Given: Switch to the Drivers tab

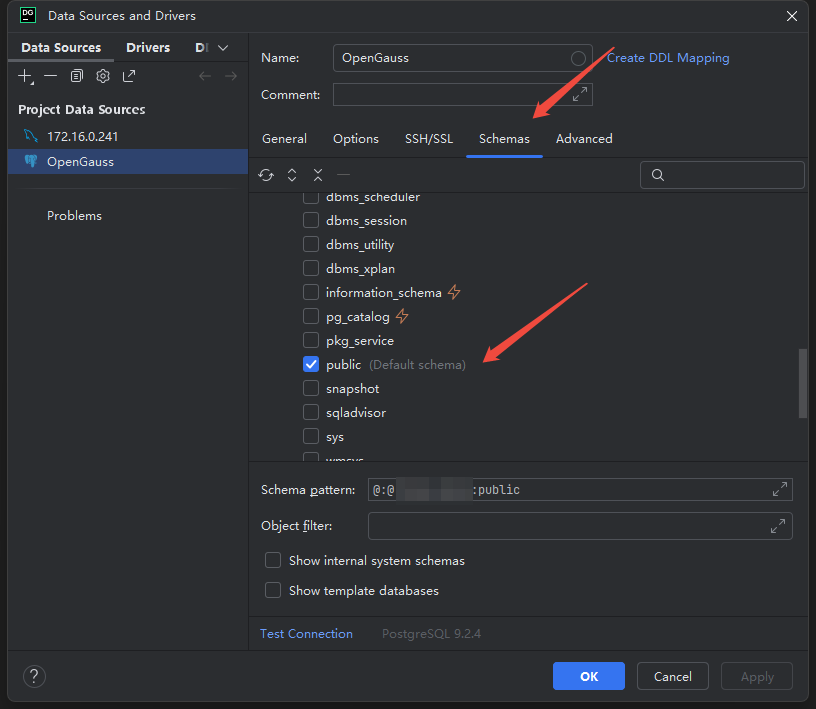Looking at the screenshot, I should click(x=148, y=48).
